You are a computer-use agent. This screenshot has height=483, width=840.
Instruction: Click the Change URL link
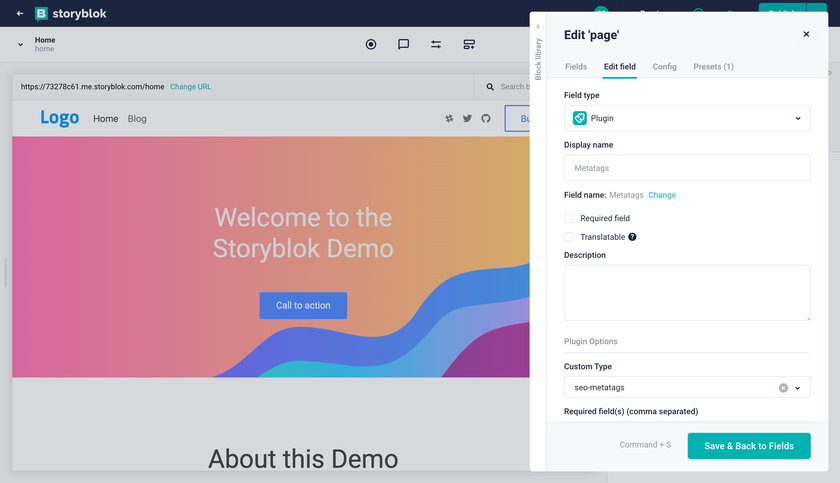pyautogui.click(x=191, y=87)
